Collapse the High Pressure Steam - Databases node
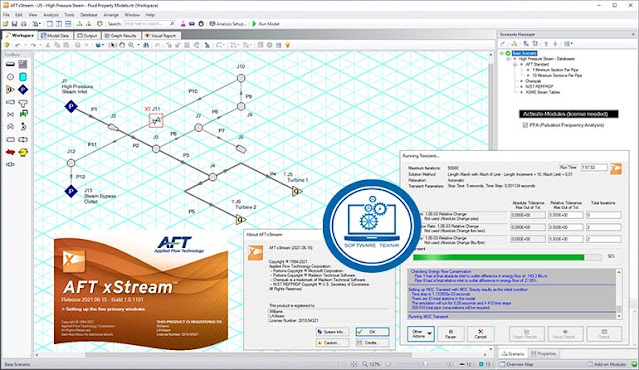The image size is (639, 370). point(509,59)
